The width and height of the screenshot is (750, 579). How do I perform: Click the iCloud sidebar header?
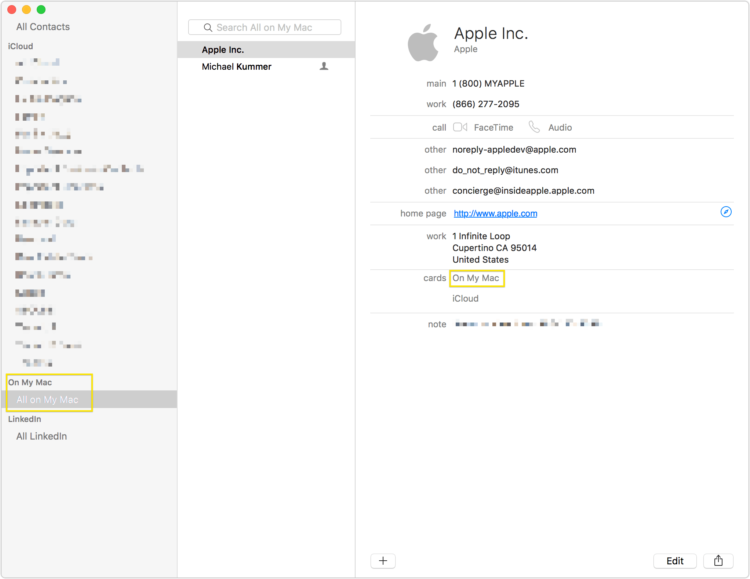click(21, 46)
